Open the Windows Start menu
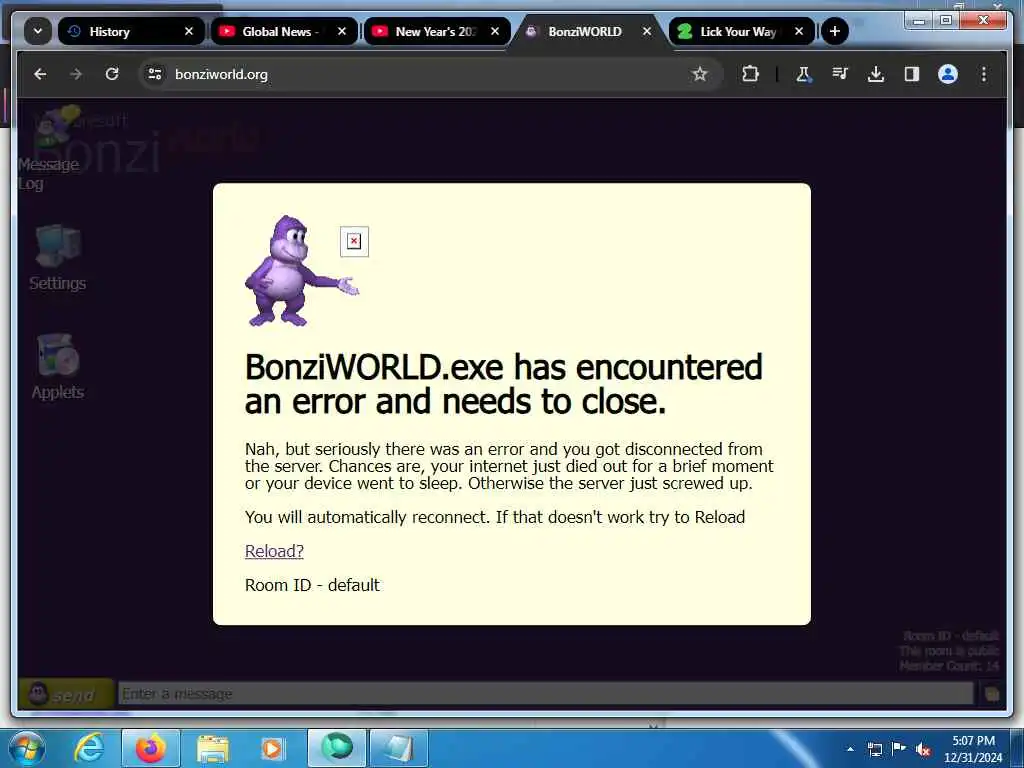1024x768 pixels. [x=27, y=748]
